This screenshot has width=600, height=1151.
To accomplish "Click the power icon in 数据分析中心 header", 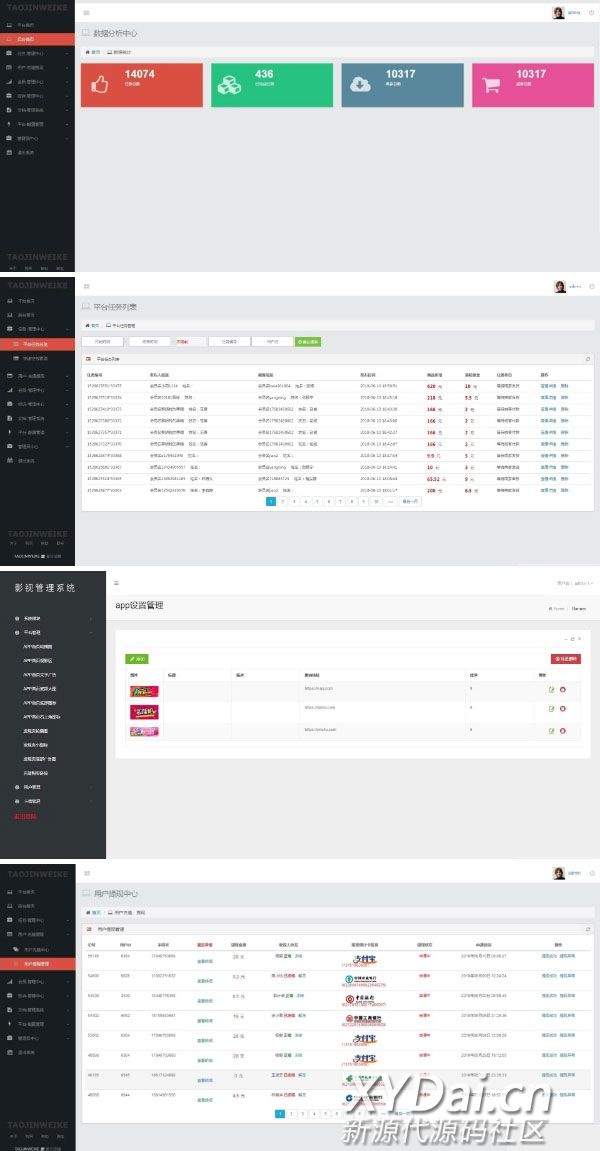I will click(592, 12).
